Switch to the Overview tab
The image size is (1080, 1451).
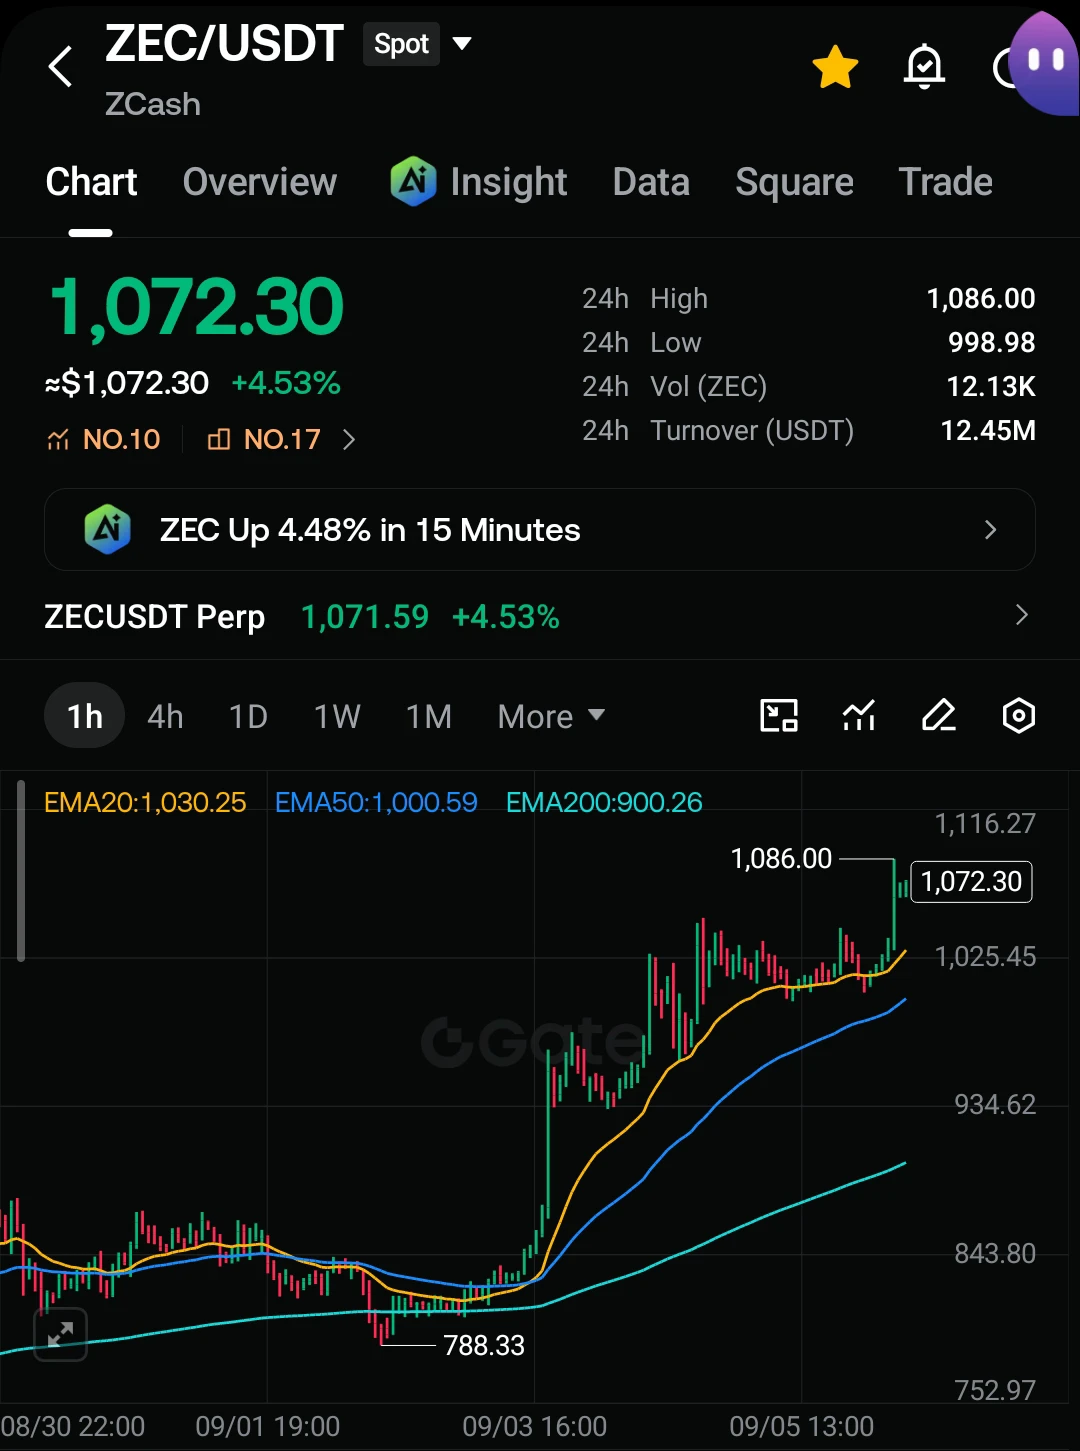[260, 182]
